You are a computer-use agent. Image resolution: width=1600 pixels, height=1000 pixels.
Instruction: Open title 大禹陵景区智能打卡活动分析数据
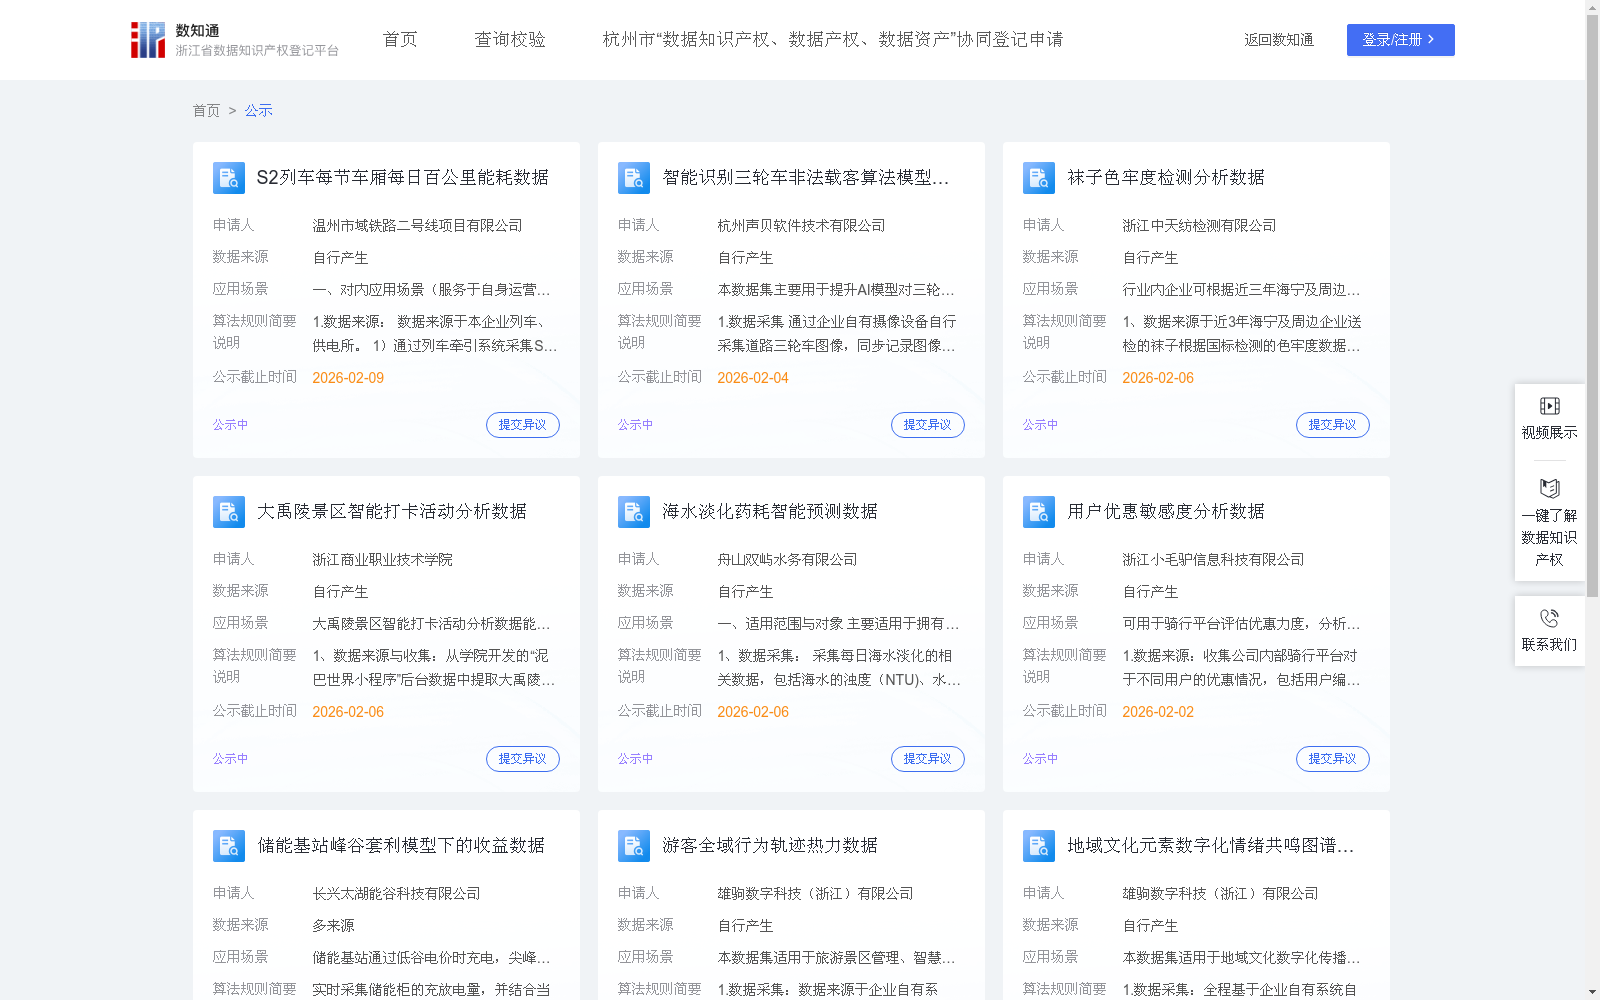(x=392, y=512)
